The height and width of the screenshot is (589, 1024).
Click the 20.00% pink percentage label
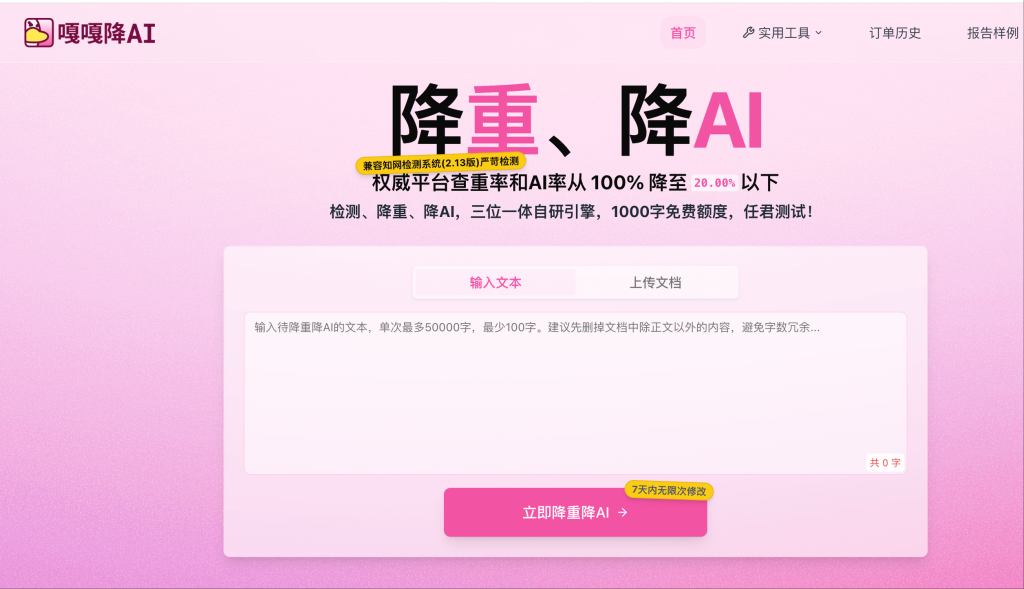coord(714,183)
